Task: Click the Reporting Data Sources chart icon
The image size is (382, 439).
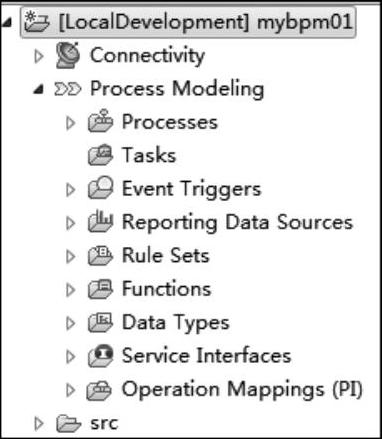Action: [100, 221]
